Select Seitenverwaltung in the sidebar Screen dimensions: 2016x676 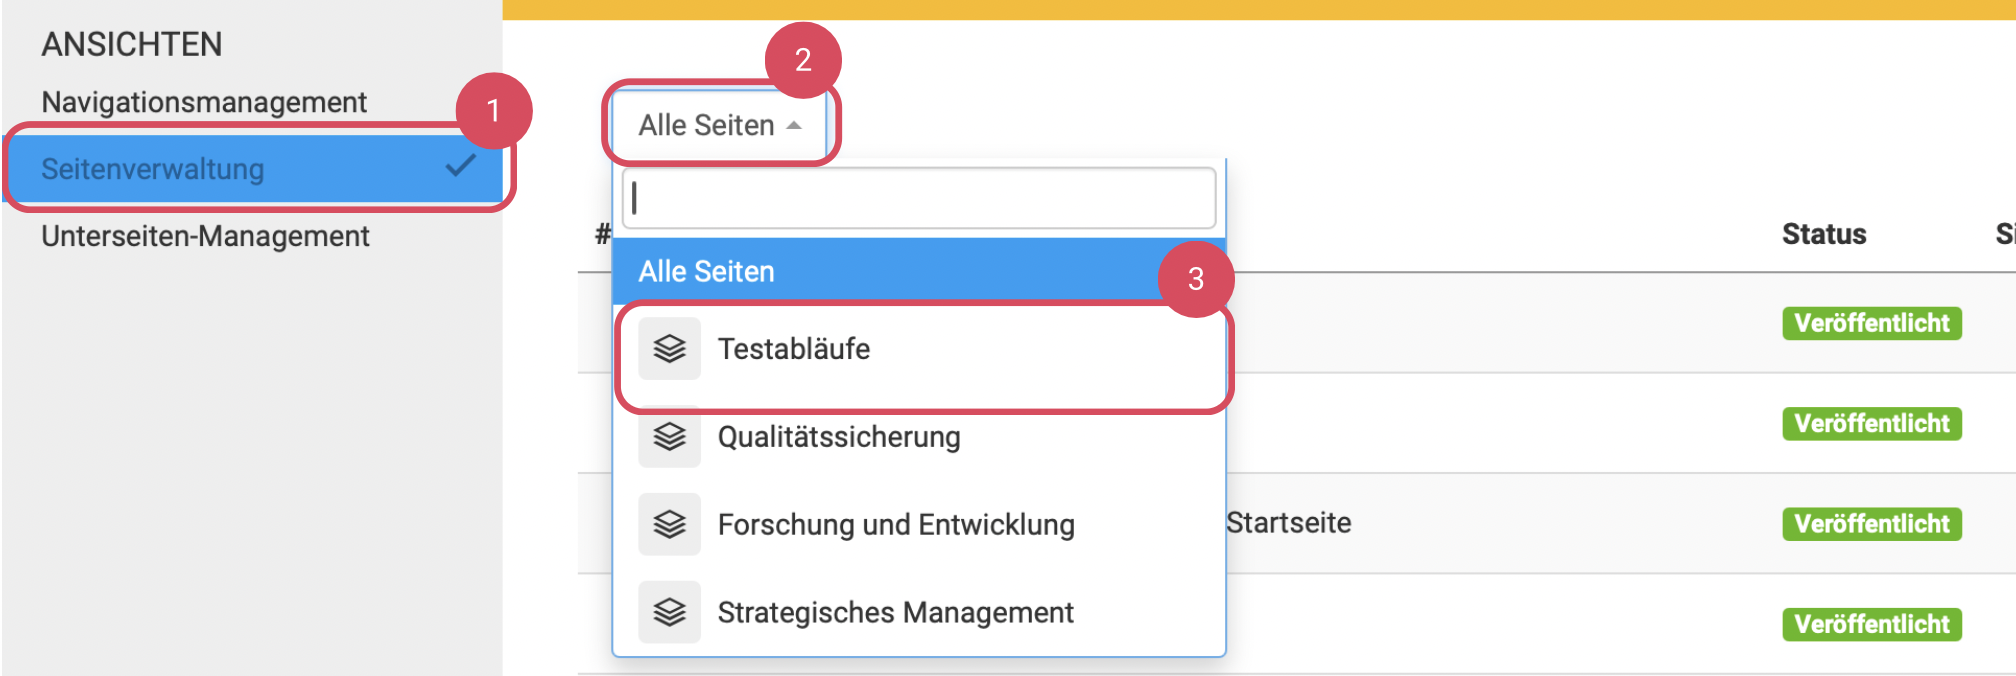(153, 169)
